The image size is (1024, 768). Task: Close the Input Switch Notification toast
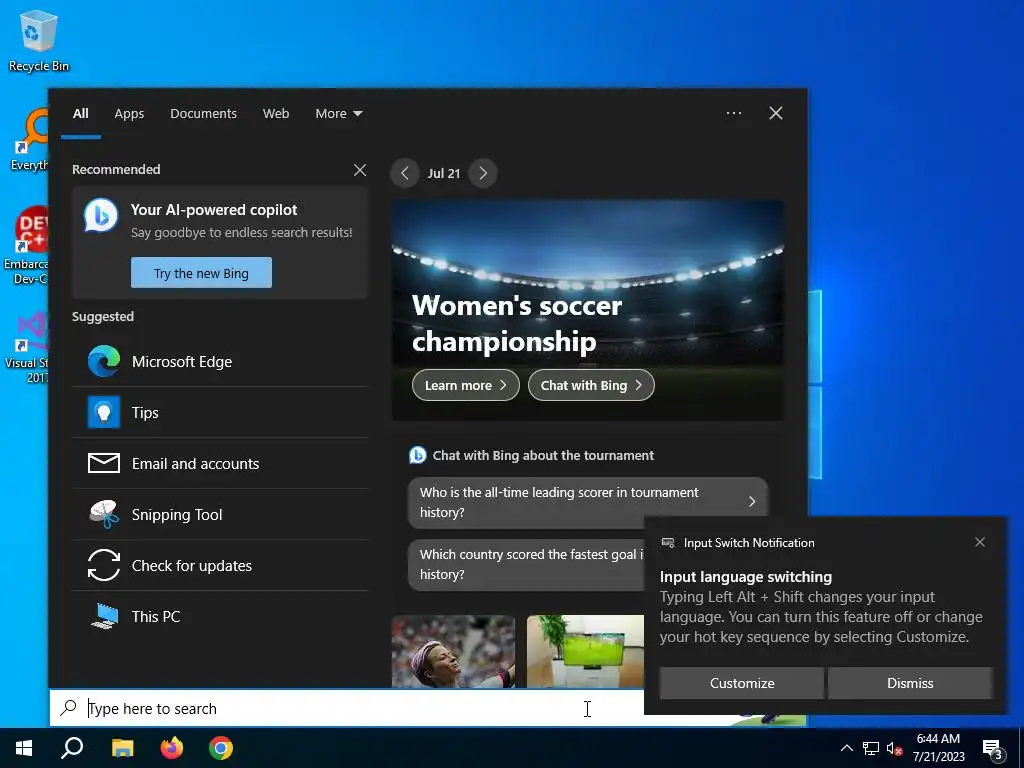[x=980, y=542]
